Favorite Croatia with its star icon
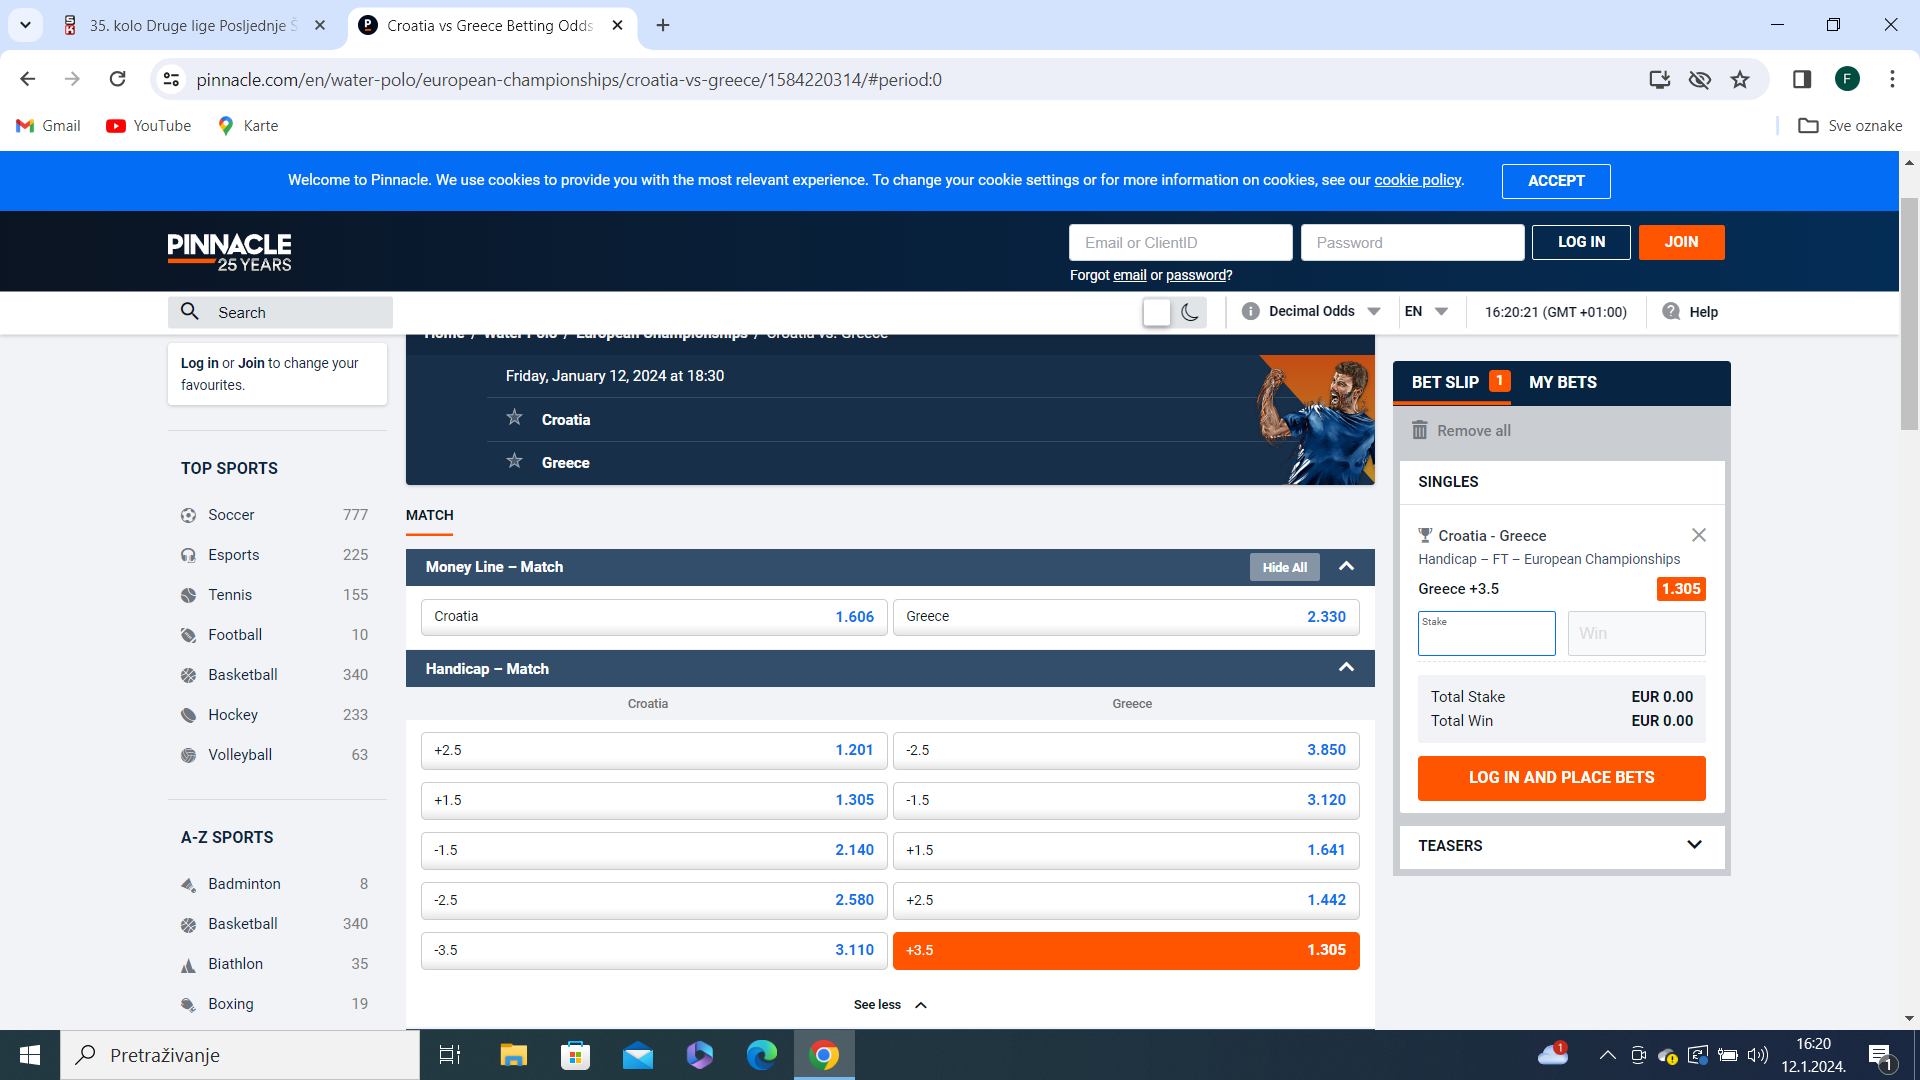Screen dimensions: 1920x1080 (x=514, y=418)
